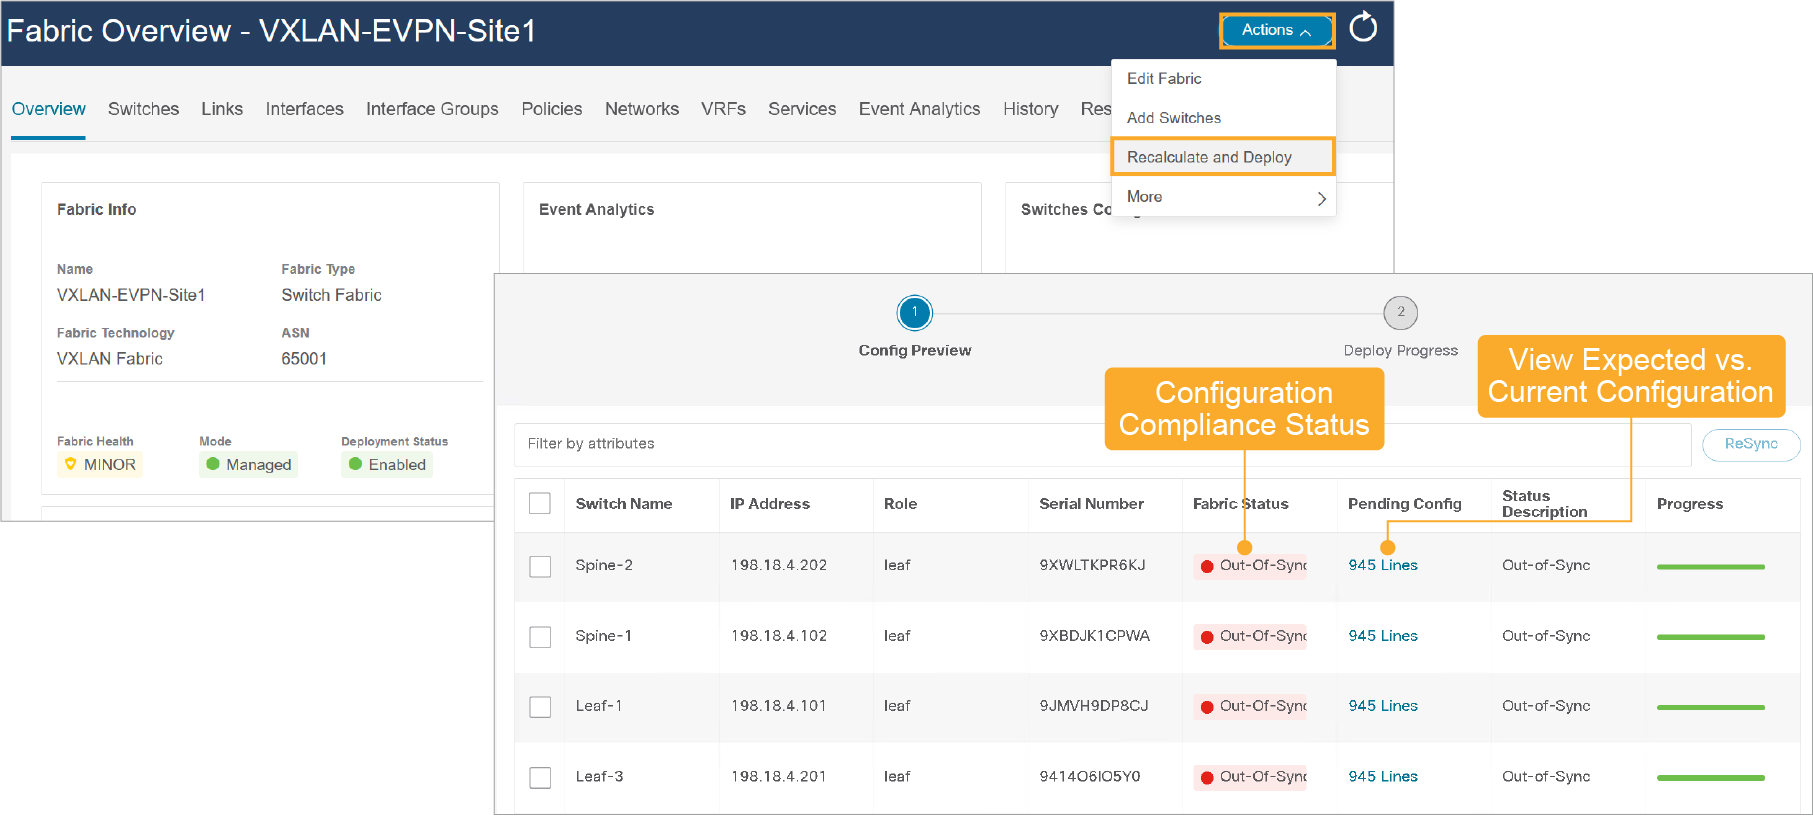
Task: Click the Managed mode badge
Action: coord(248,464)
